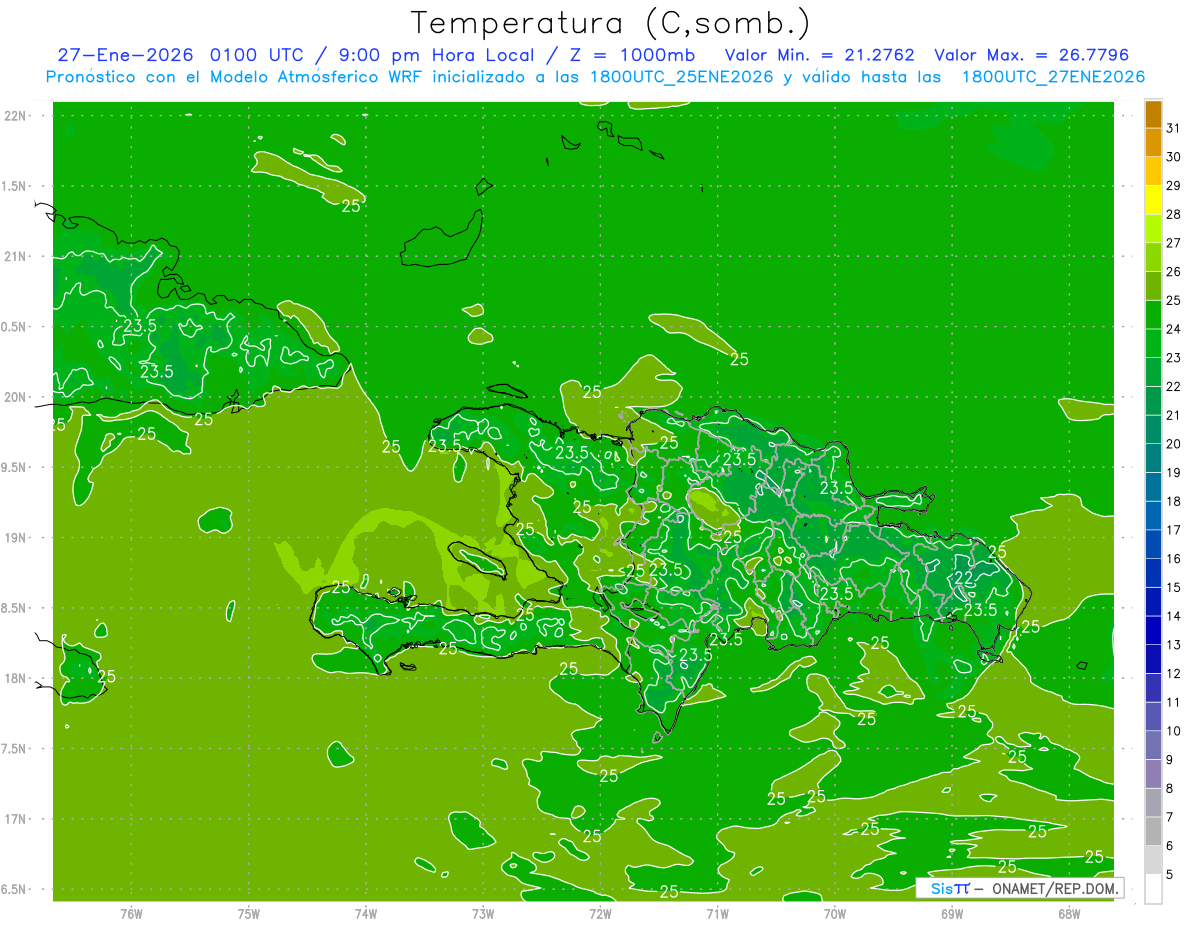Click the '75W' longitude axis label
This screenshot has width=1200, height=927.
click(x=249, y=913)
